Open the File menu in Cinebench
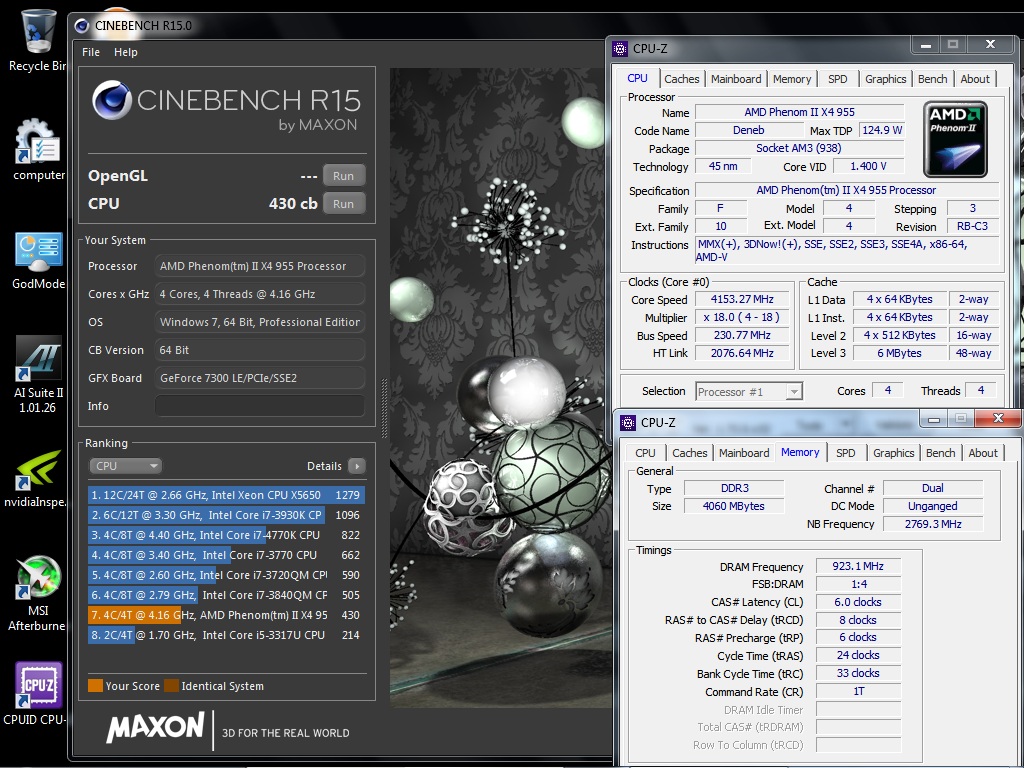 (91, 52)
